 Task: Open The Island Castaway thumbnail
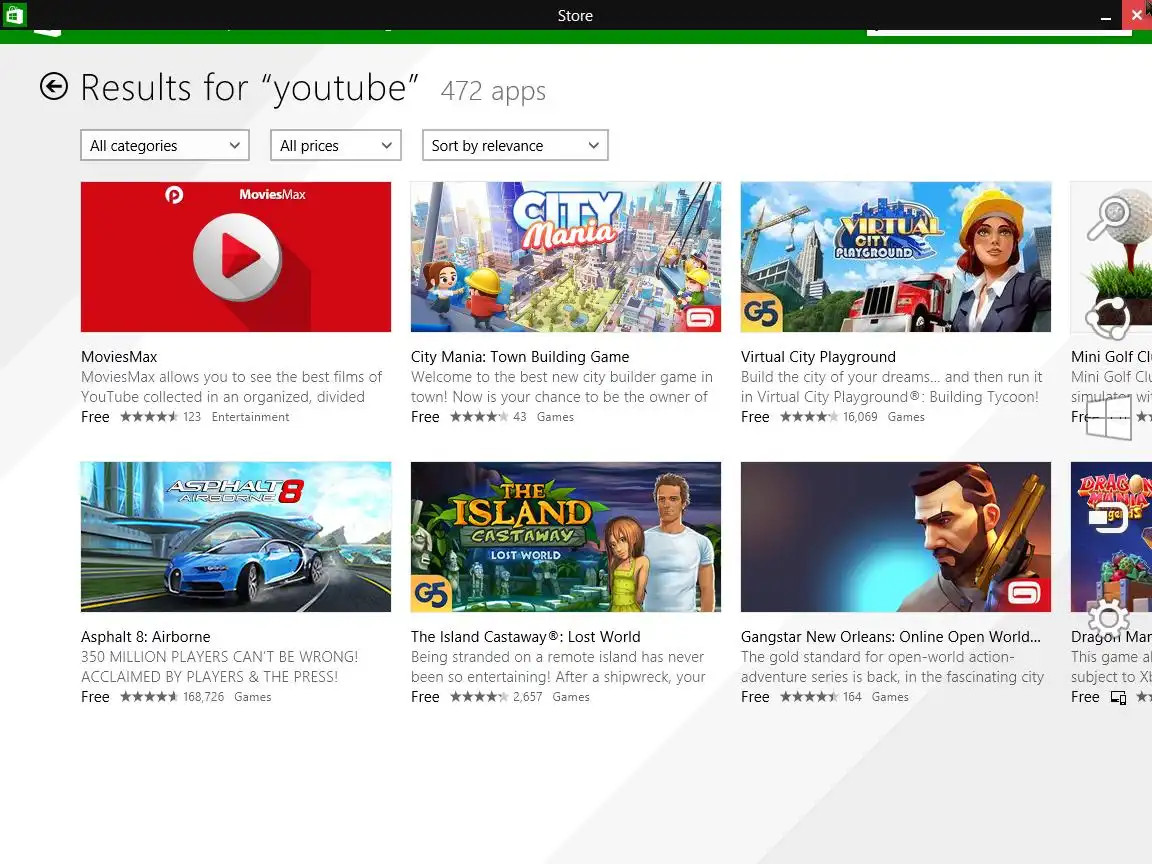[566, 537]
